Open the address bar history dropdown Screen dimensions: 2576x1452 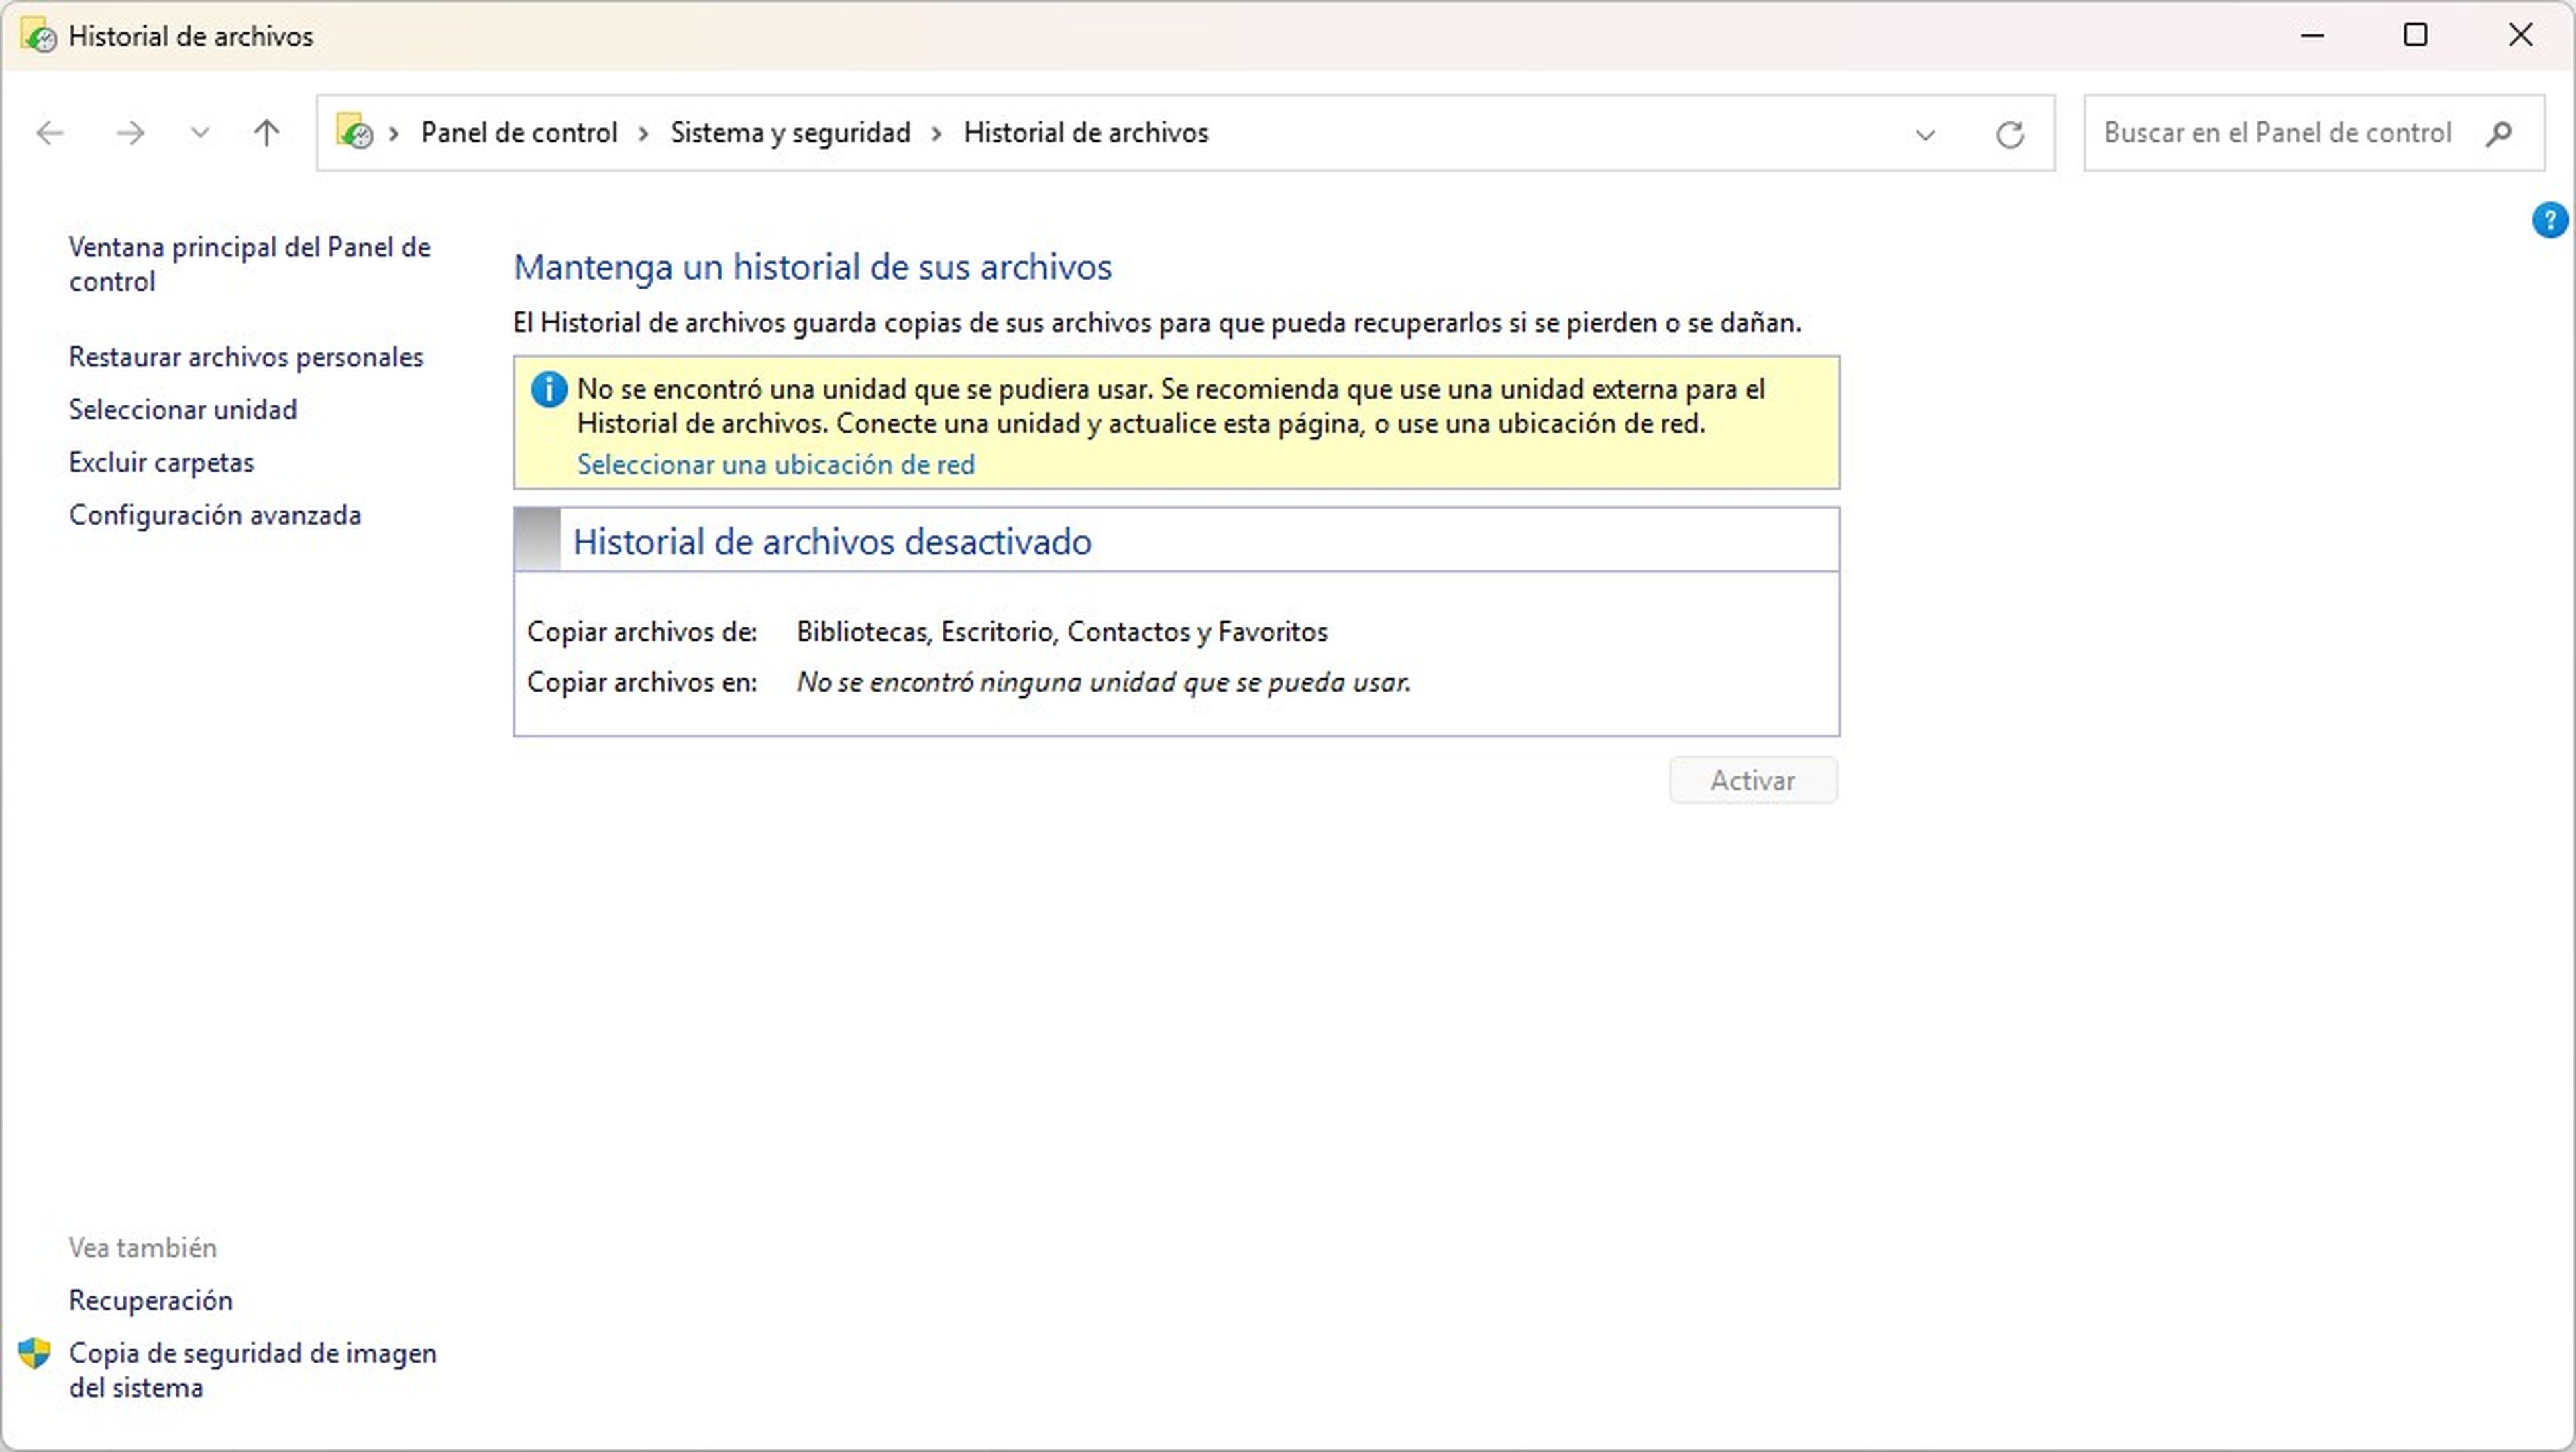[1925, 134]
